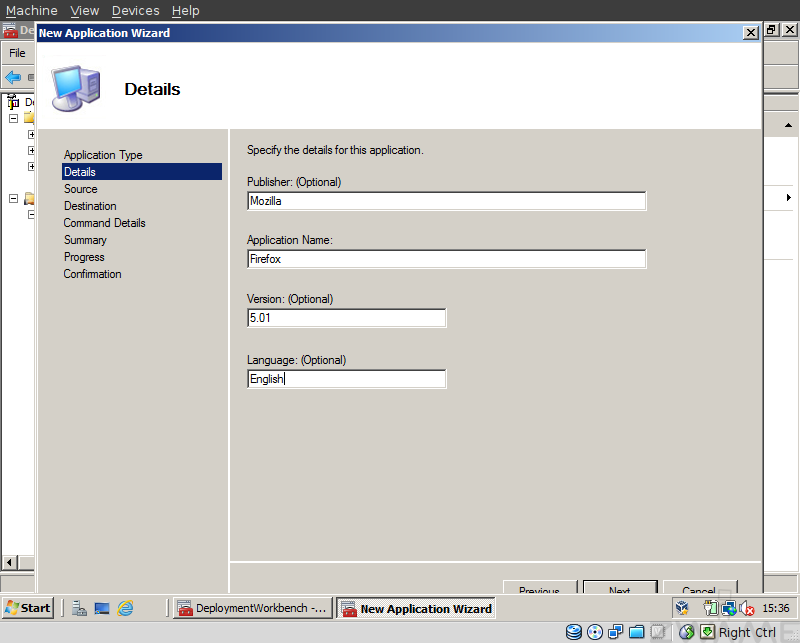800x643 pixels.
Task: Click the mouse integration status icon
Action: point(687,632)
